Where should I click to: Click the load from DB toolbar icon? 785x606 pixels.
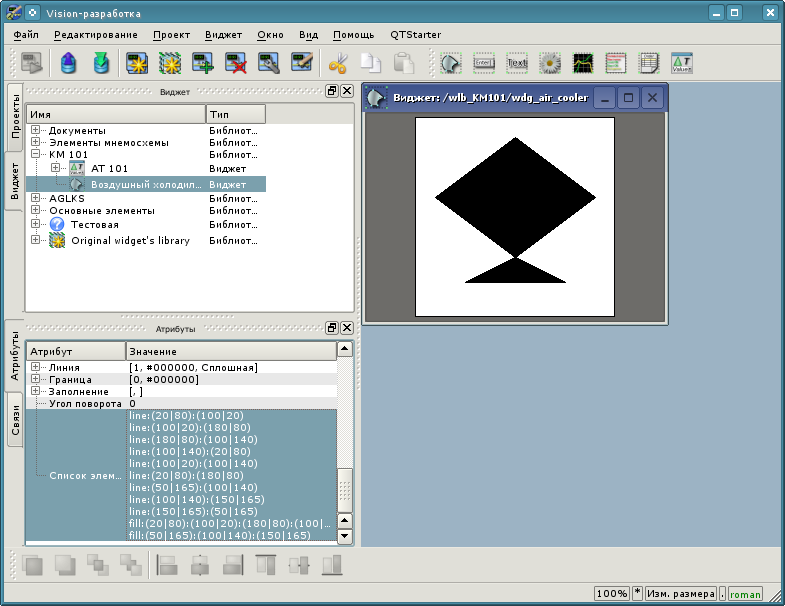[69, 64]
